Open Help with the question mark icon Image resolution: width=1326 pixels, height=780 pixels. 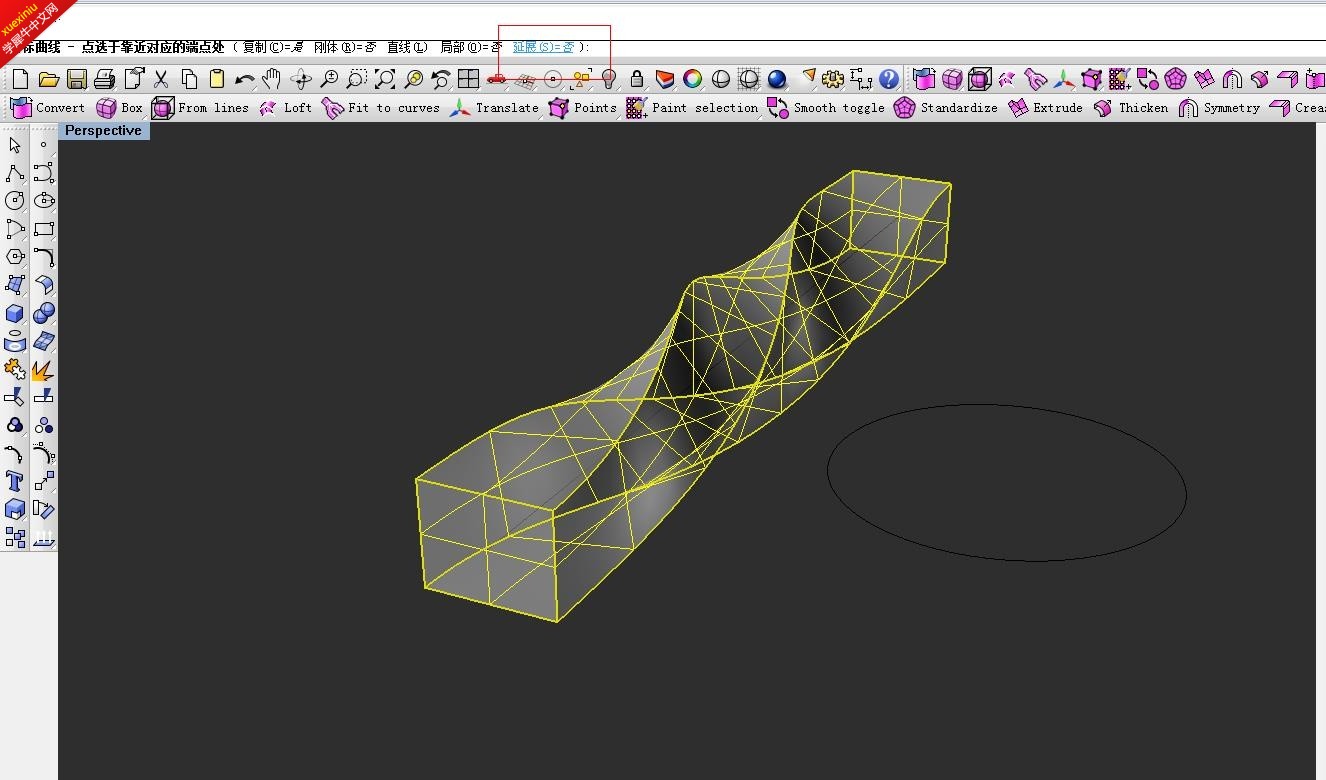coord(889,79)
